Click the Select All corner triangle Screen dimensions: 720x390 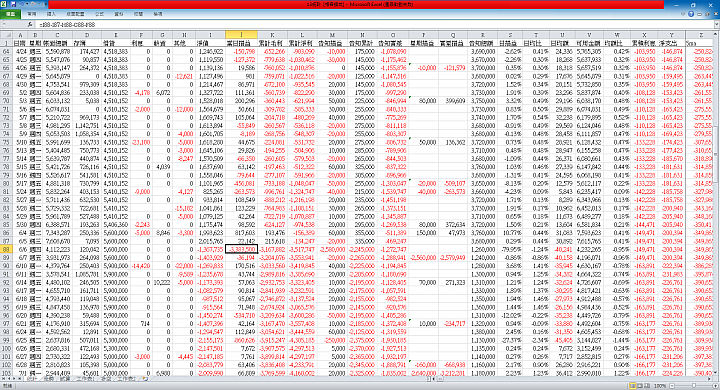coord(6,35)
